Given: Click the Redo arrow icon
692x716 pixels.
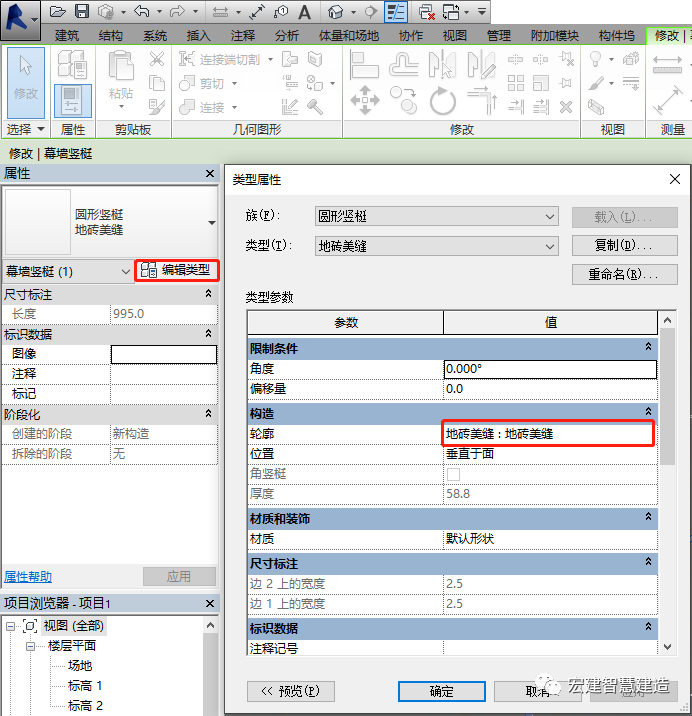Looking at the screenshot, I should (177, 12).
